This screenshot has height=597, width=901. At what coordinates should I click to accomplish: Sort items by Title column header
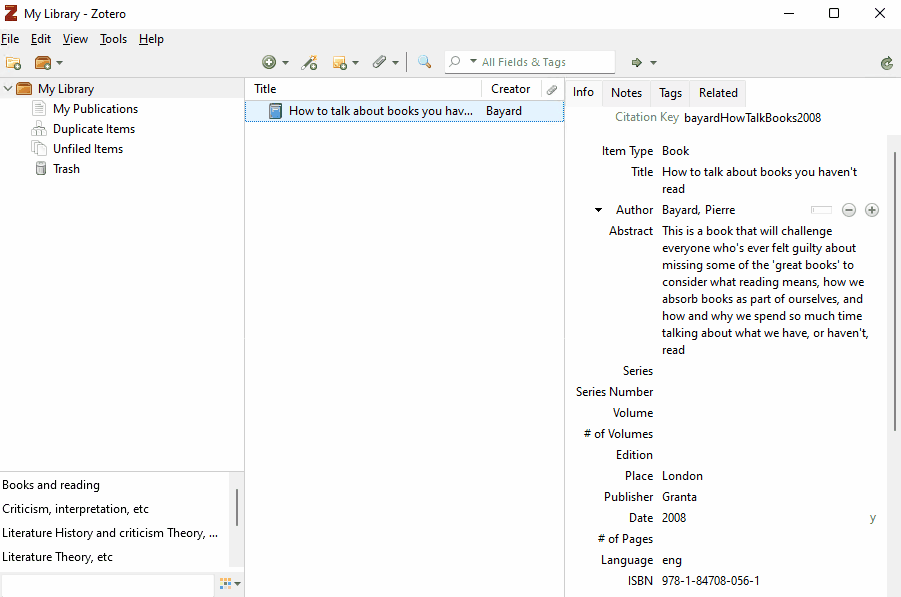363,89
